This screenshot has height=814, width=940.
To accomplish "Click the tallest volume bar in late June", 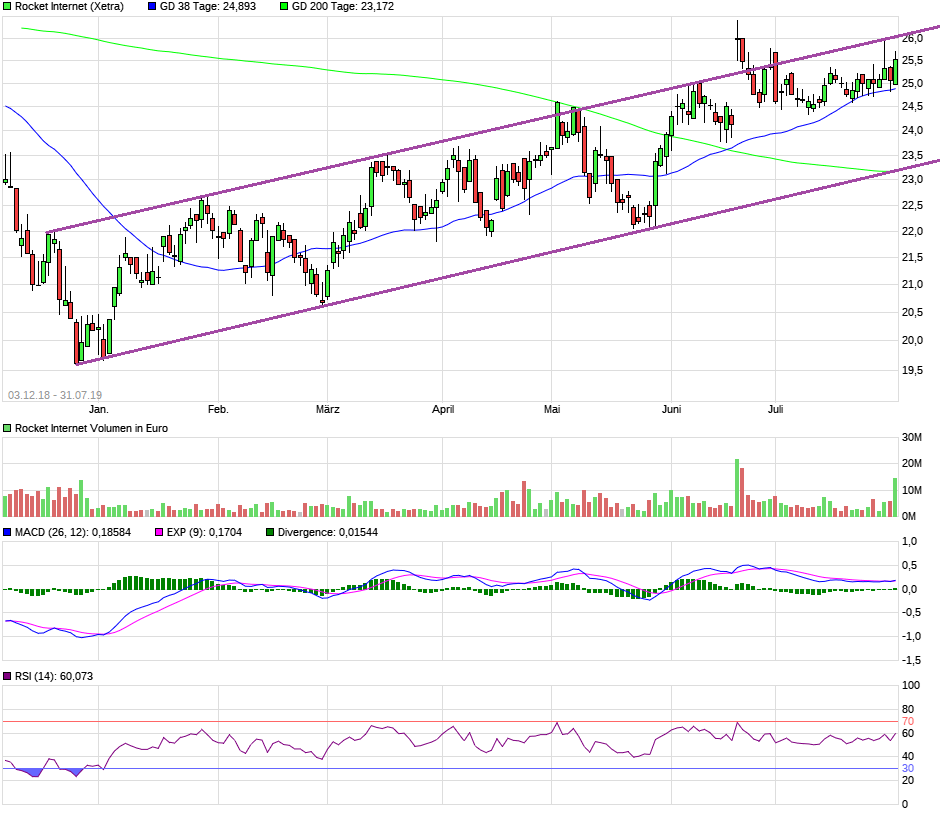I will (737, 485).
